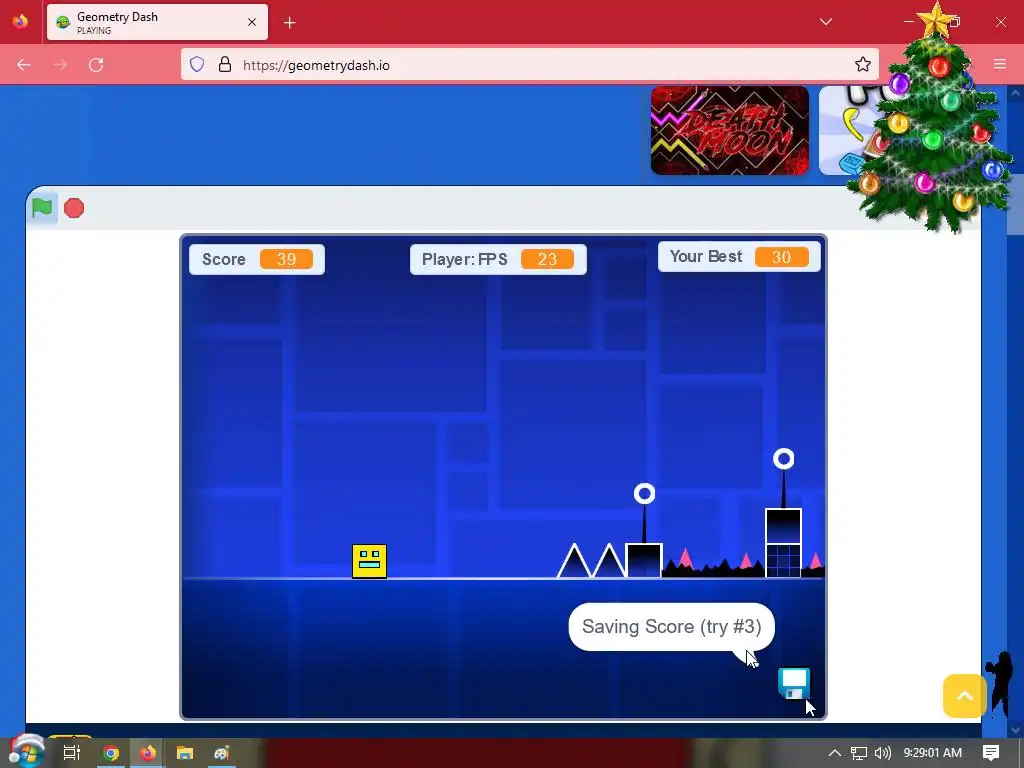Click the taller pillar's ring orb
Image resolution: width=1024 pixels, height=768 pixels.
(784, 459)
